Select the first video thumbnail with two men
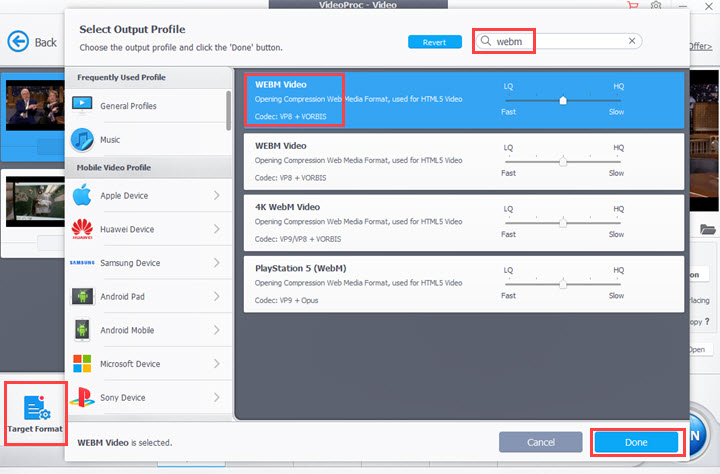The image size is (720, 474). pyautogui.click(x=35, y=105)
